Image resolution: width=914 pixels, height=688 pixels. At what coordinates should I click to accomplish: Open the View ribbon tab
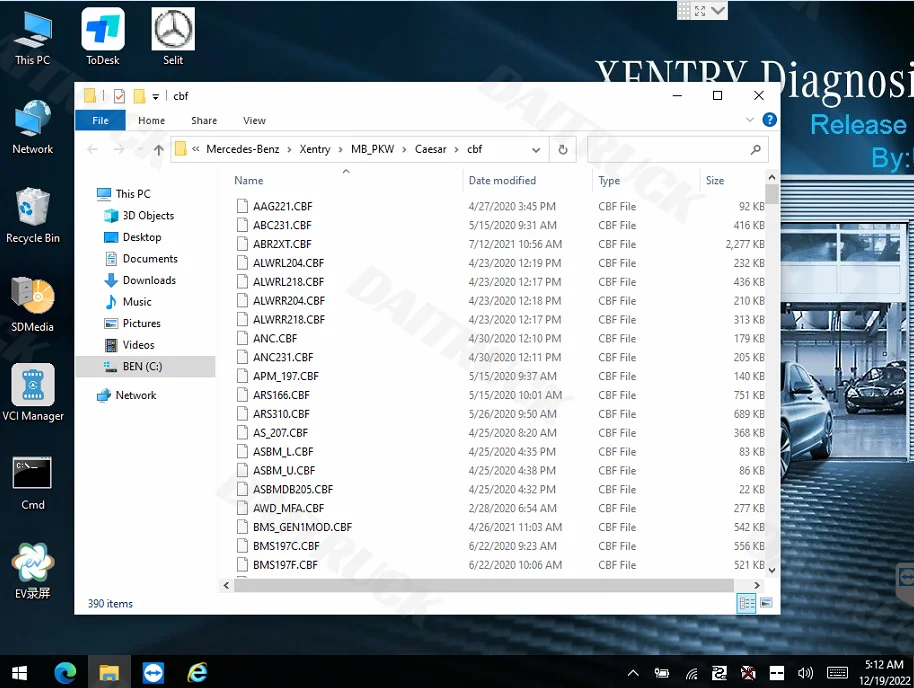click(254, 120)
